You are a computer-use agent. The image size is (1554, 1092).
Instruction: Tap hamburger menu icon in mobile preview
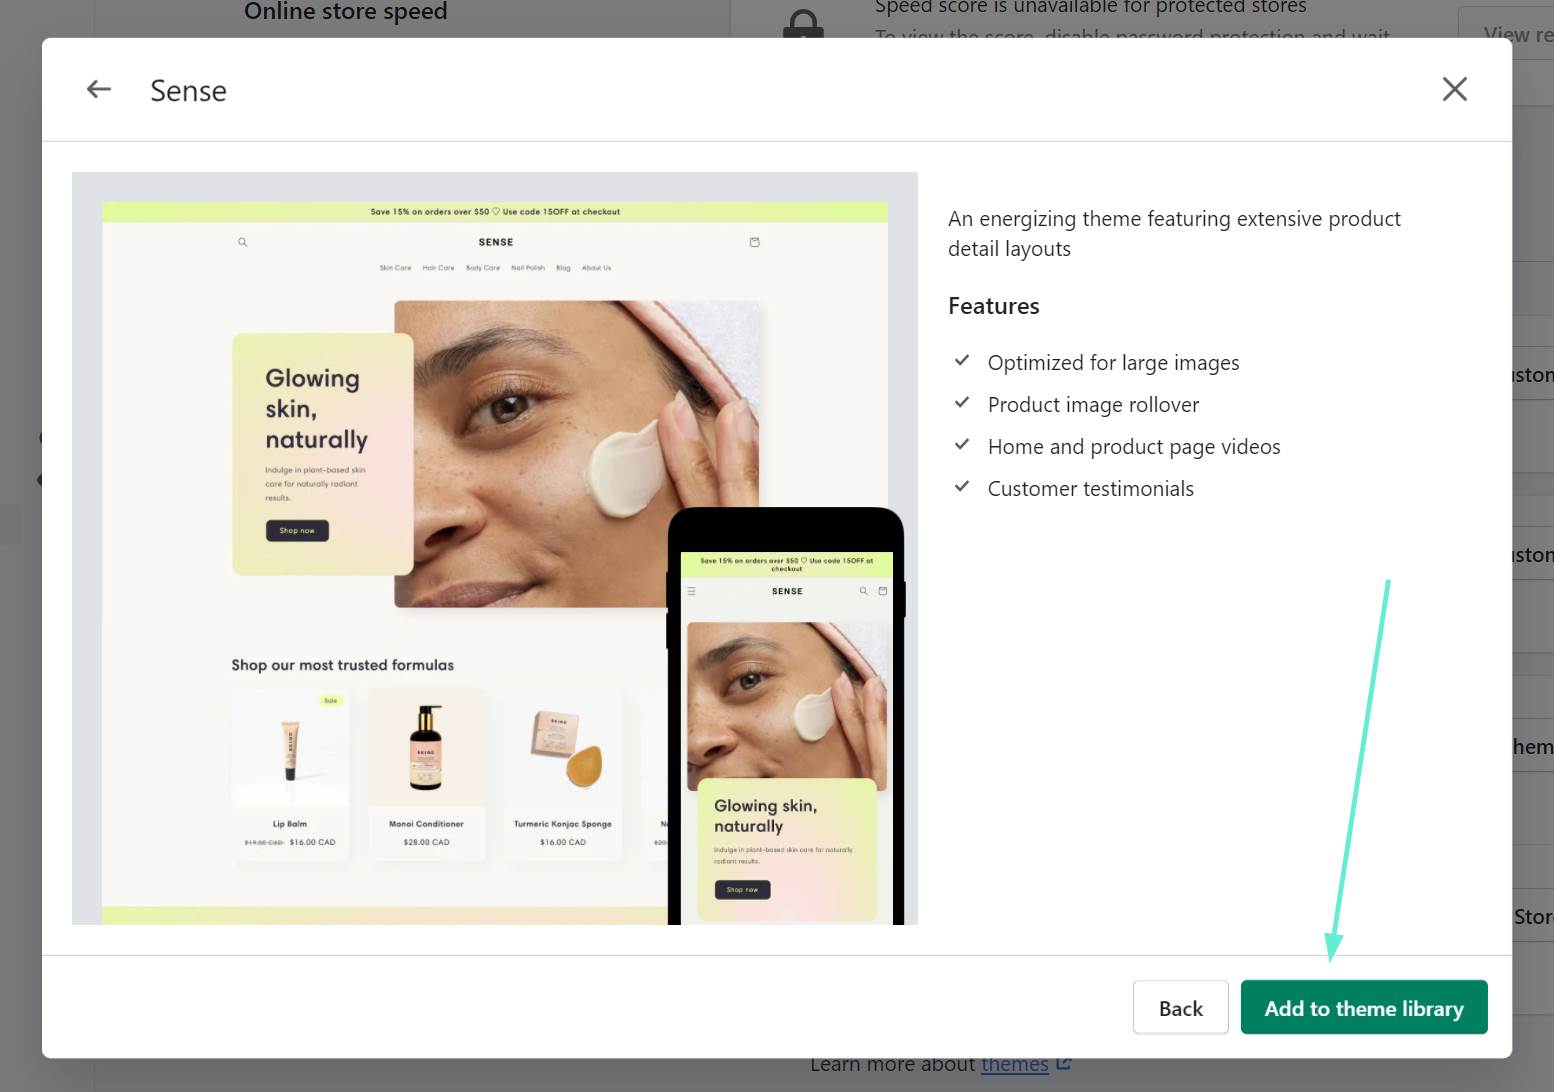point(691,591)
